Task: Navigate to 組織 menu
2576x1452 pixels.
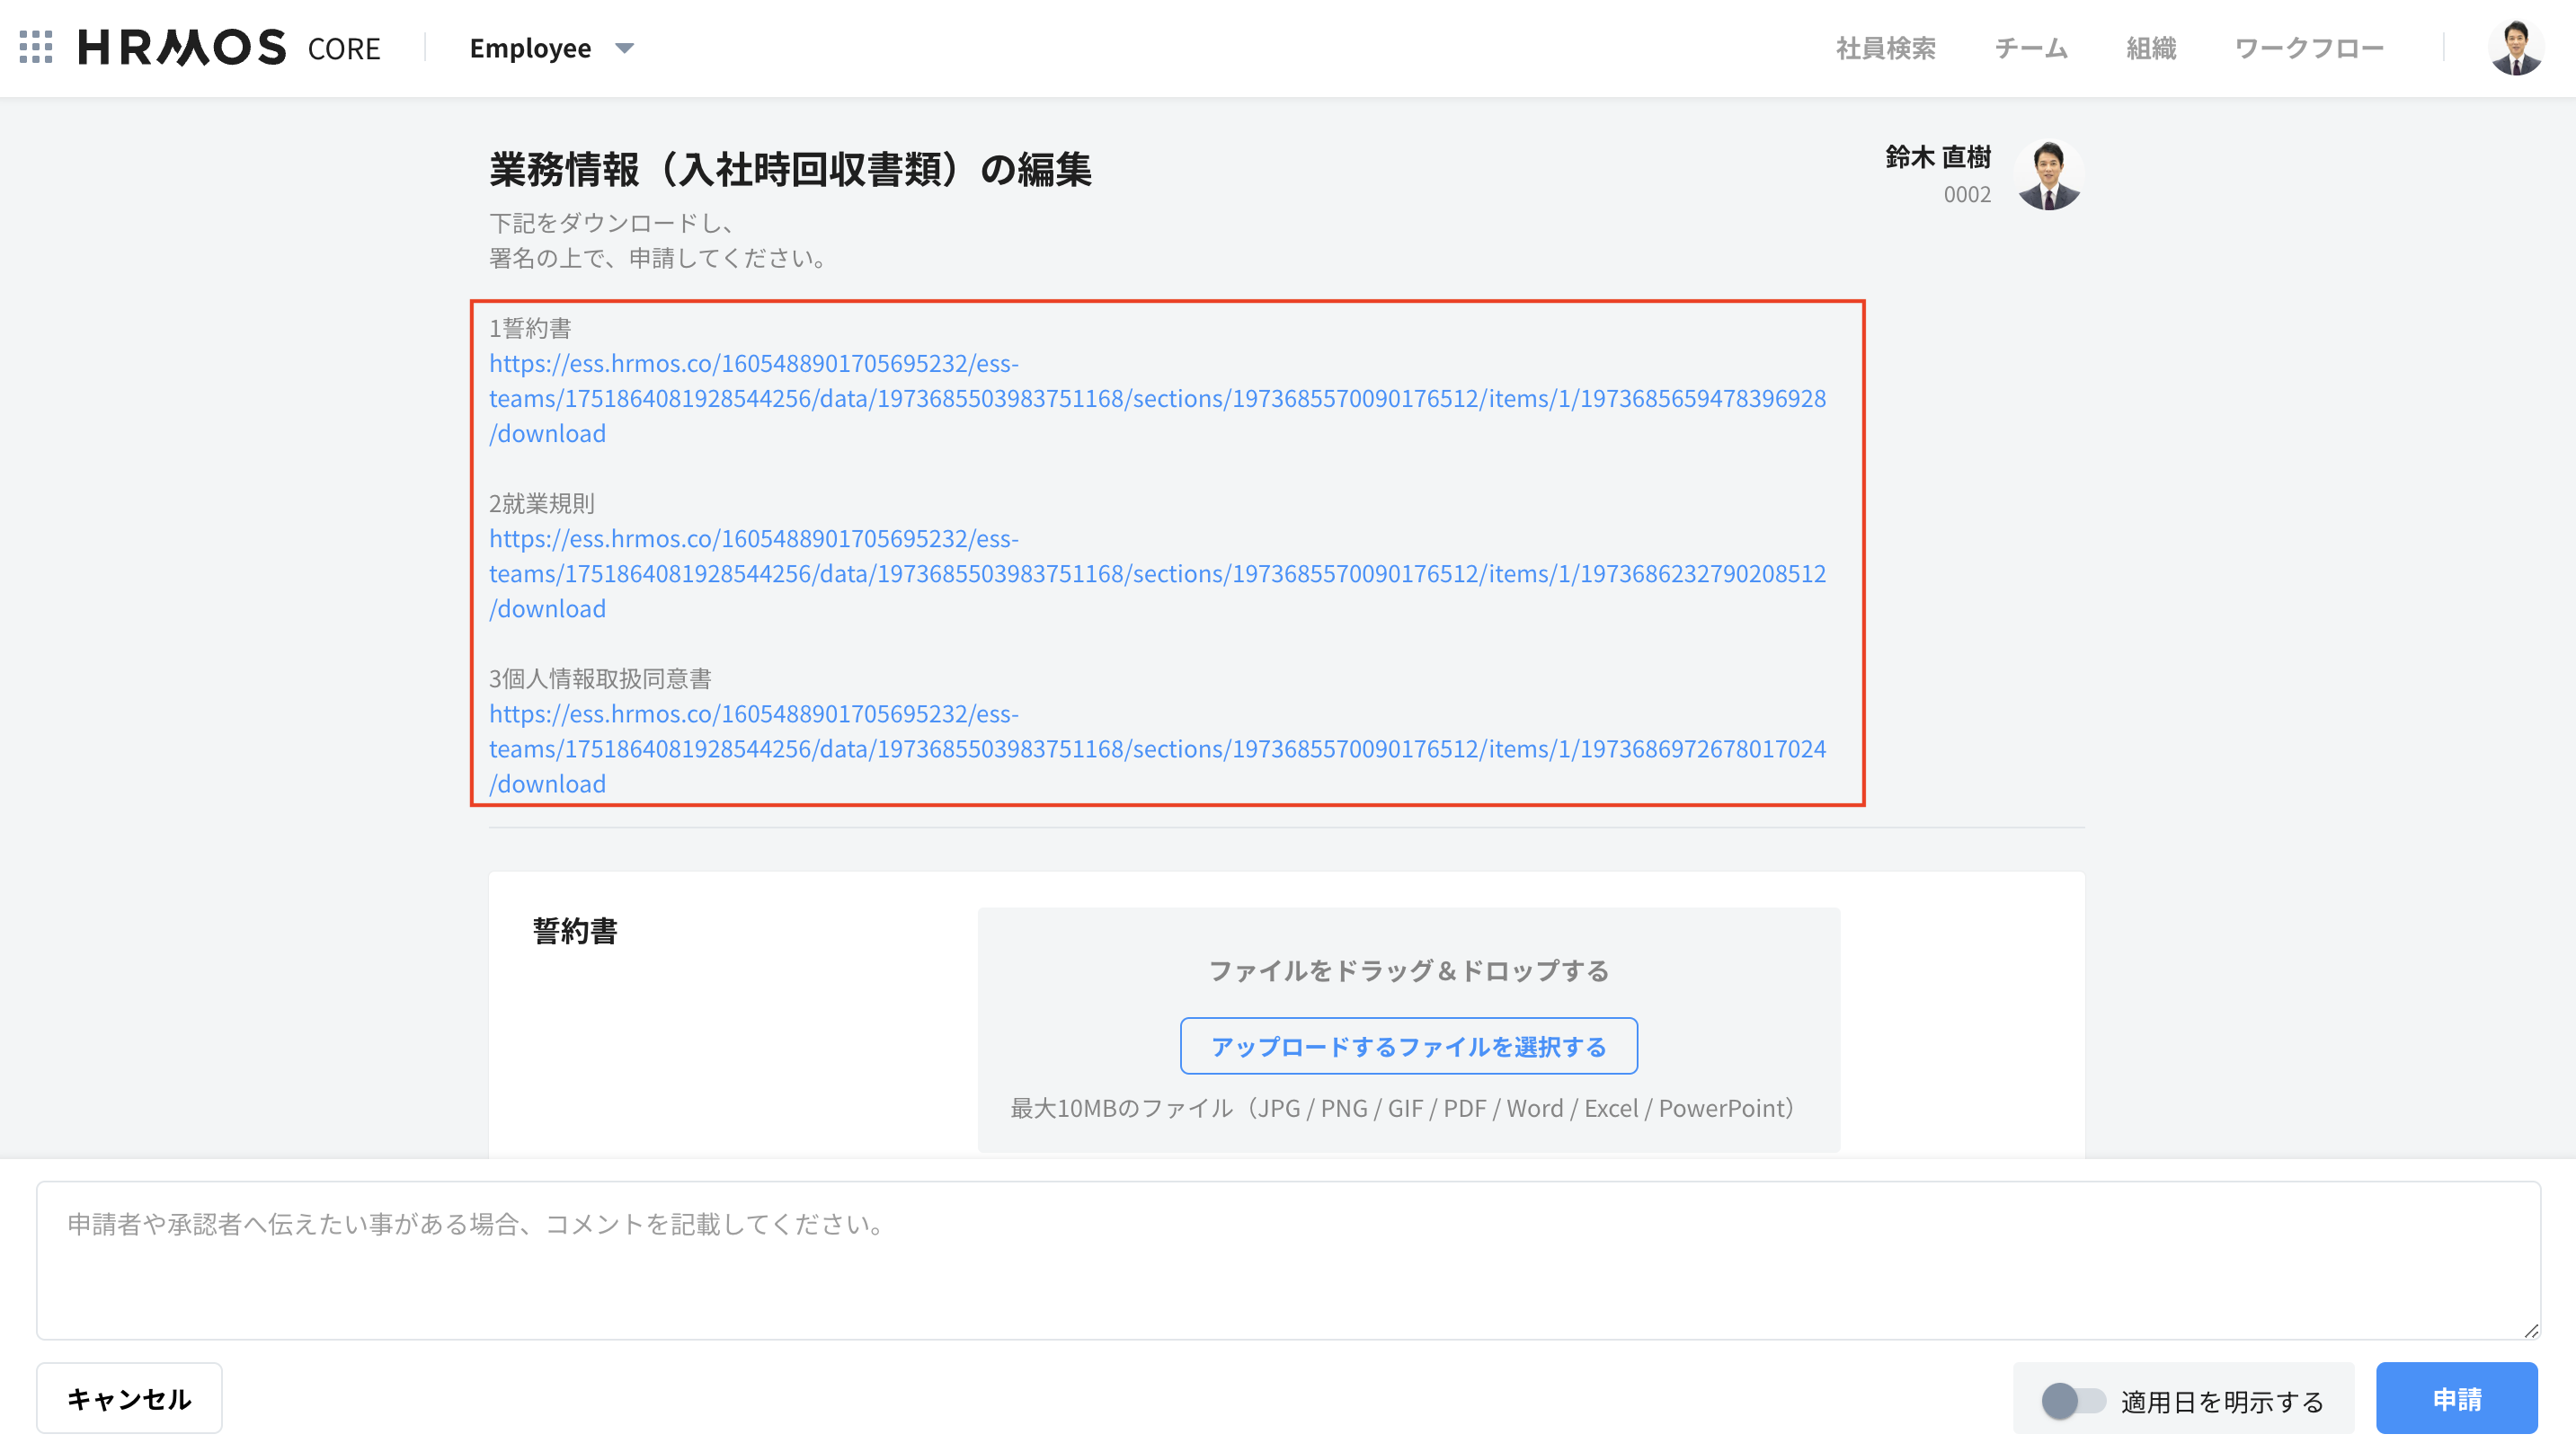Action: 2150,48
